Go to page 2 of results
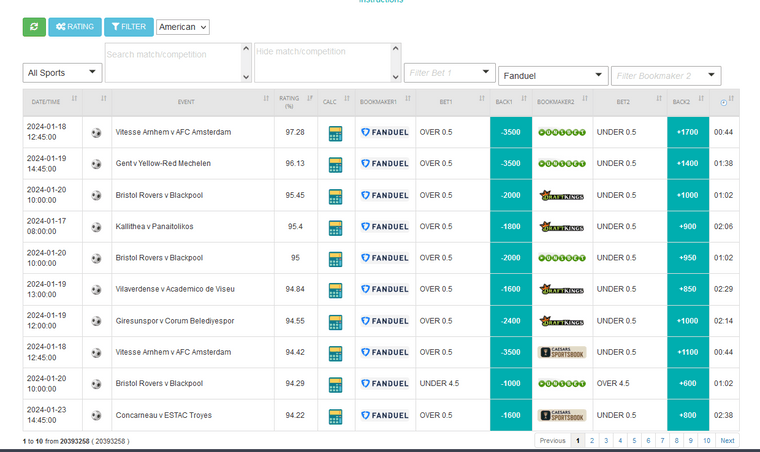The image size is (760, 452). click(592, 440)
